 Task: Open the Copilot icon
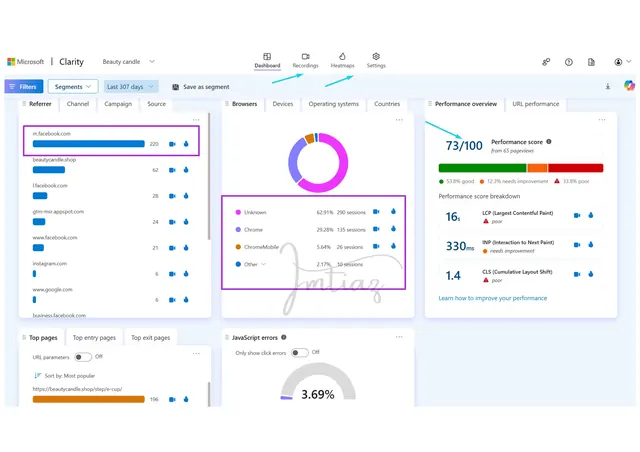(629, 85)
